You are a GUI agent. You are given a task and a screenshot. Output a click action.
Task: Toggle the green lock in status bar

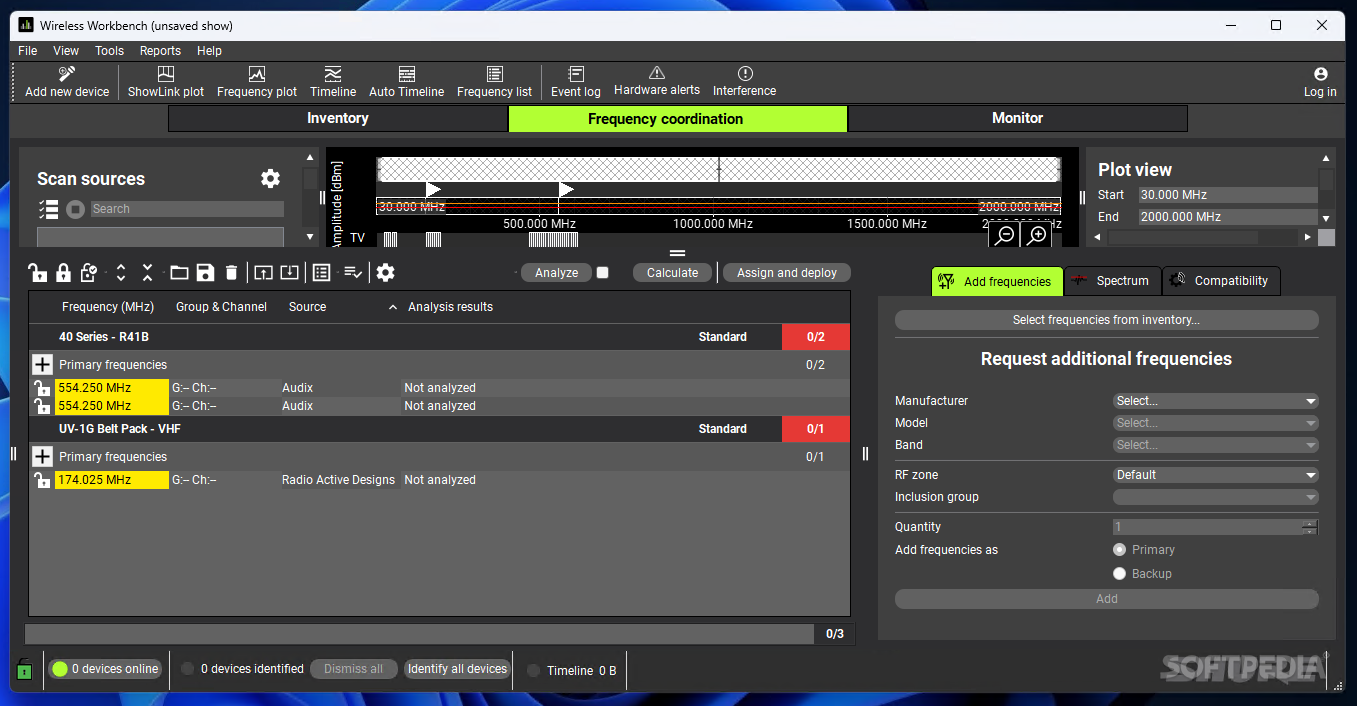coord(25,669)
